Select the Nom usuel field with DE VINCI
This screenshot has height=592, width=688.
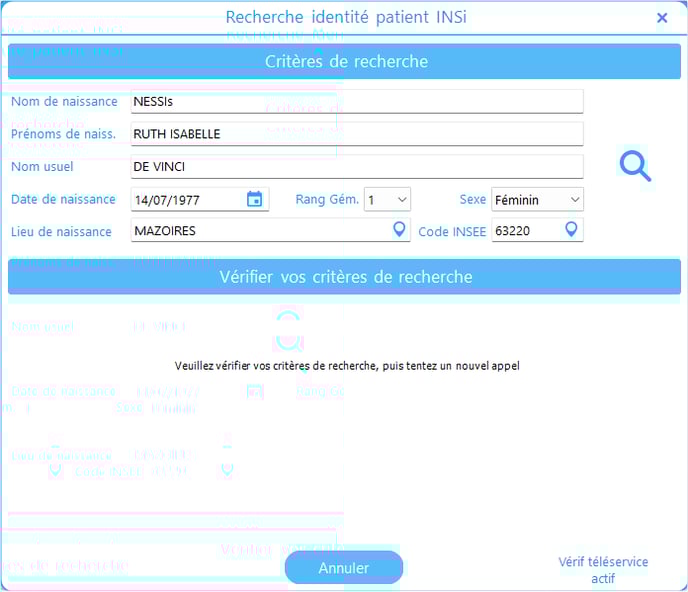tap(355, 166)
